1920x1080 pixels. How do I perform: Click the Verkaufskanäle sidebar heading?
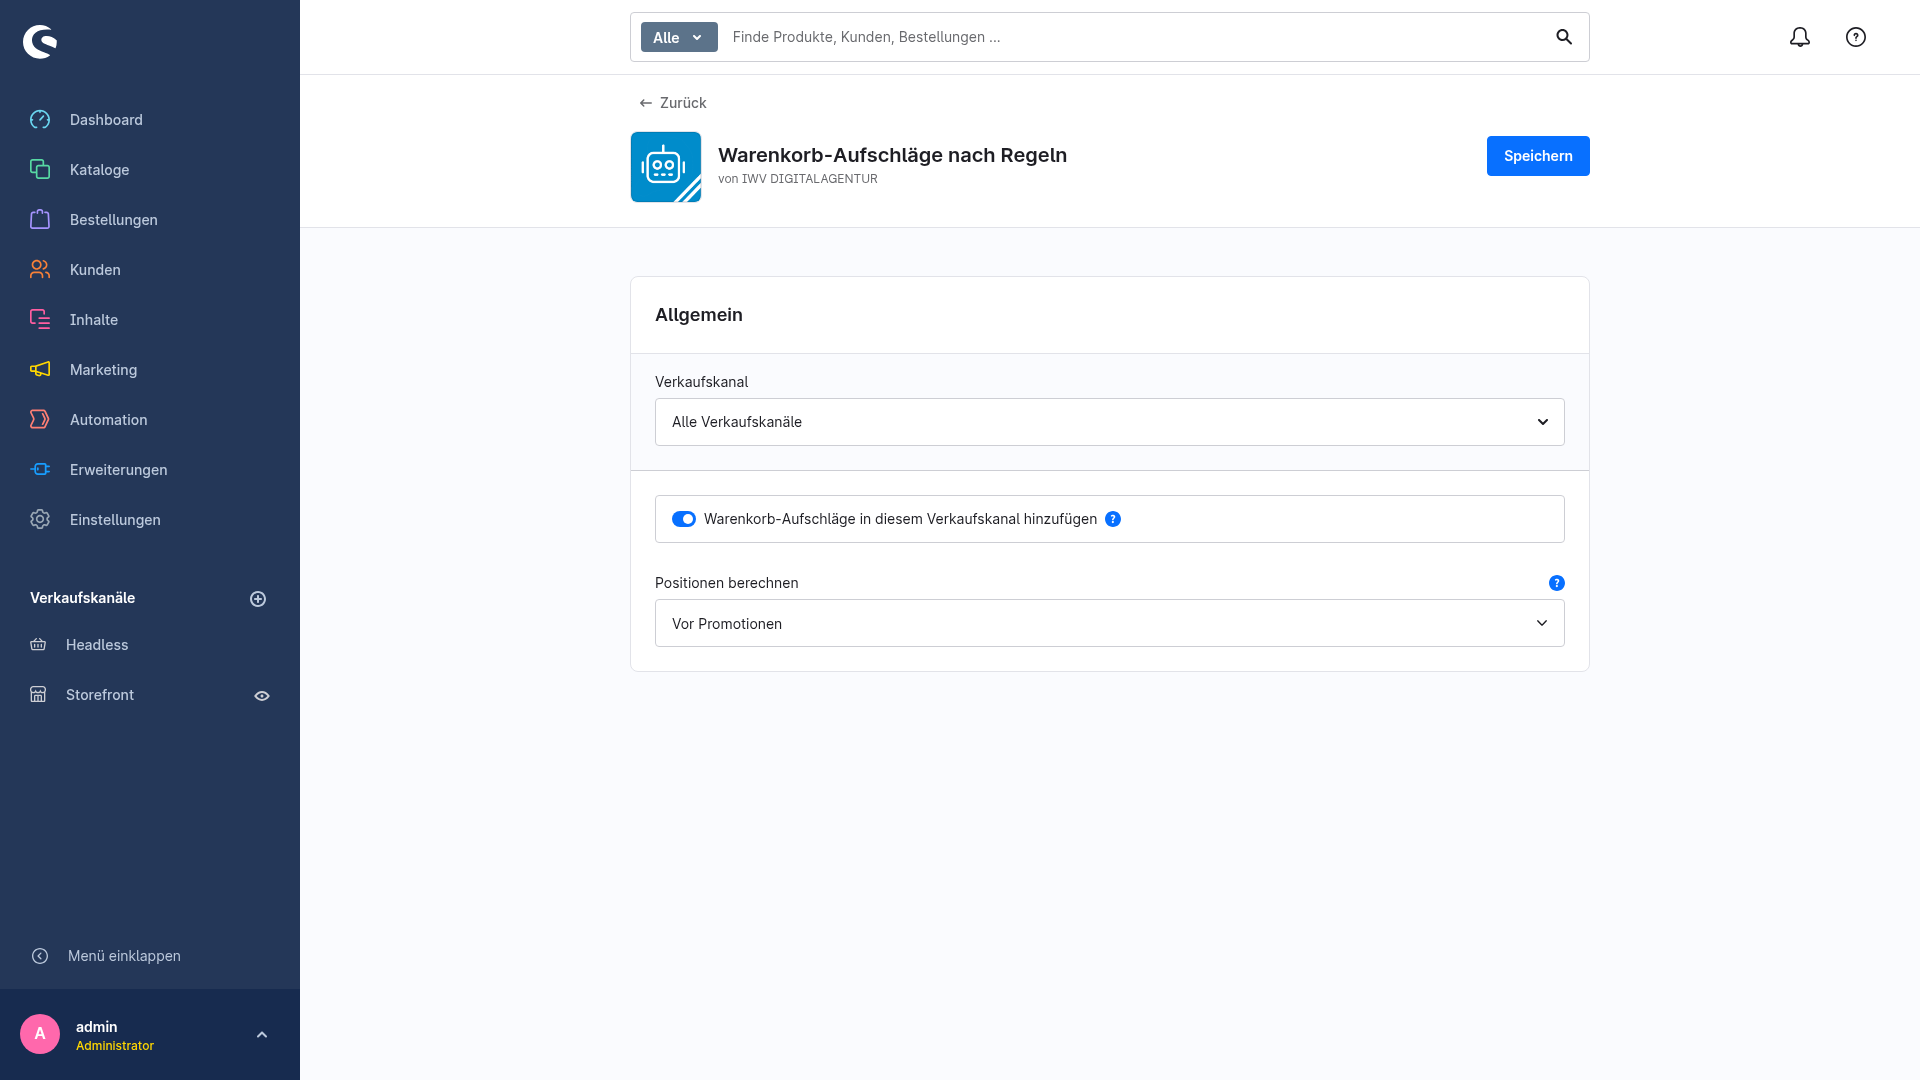[x=82, y=598]
